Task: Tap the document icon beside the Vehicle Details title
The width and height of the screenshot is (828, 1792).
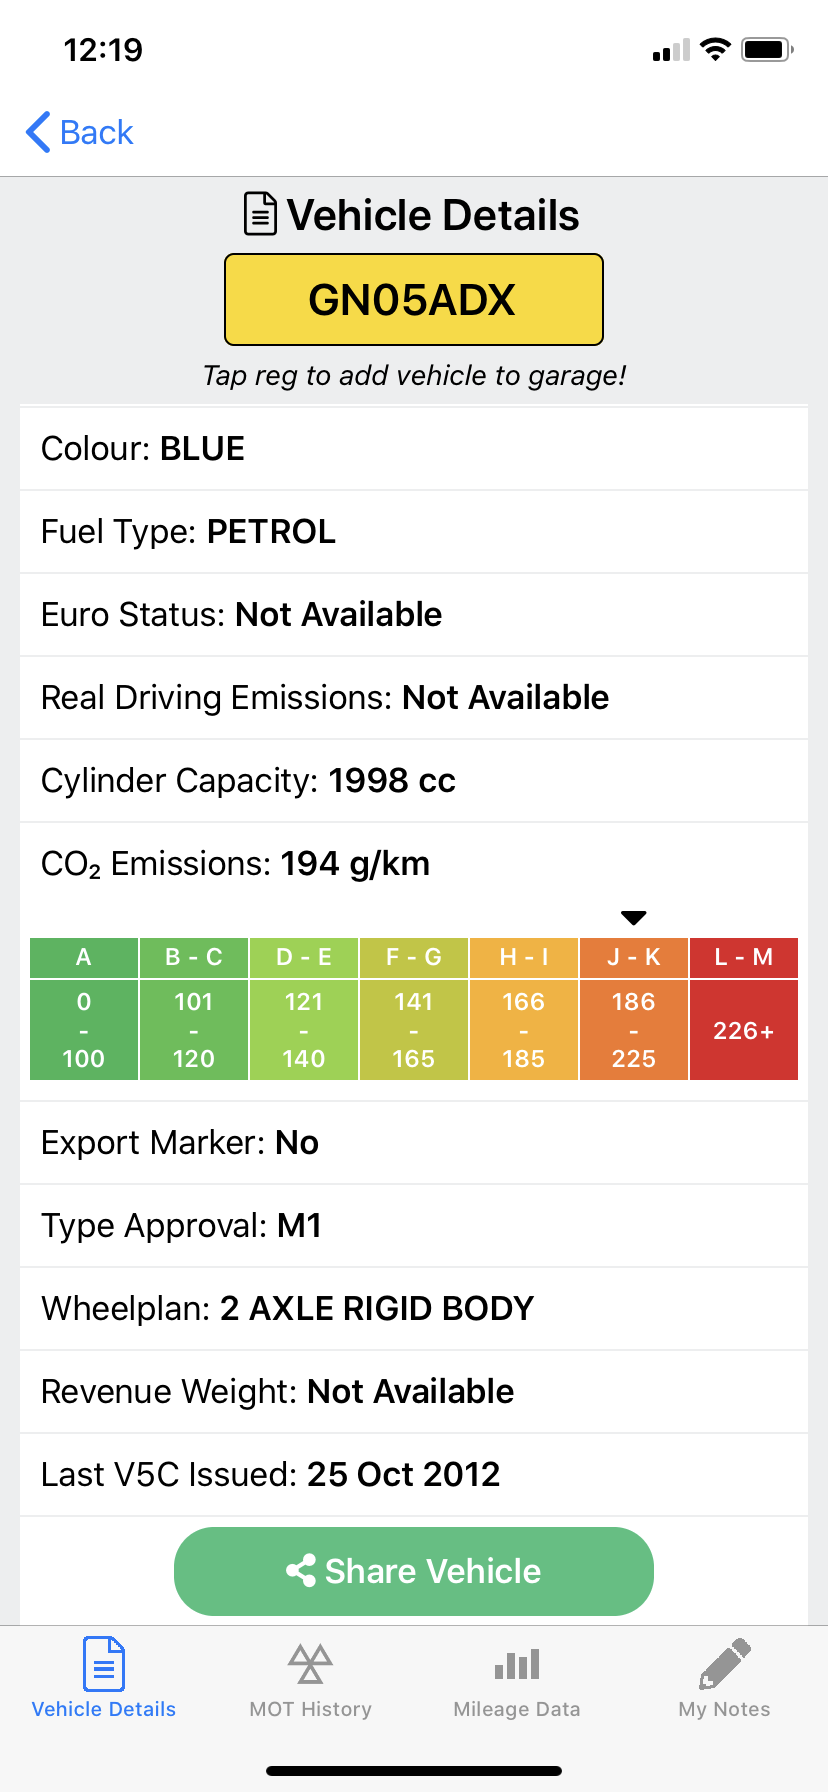Action: 260,214
